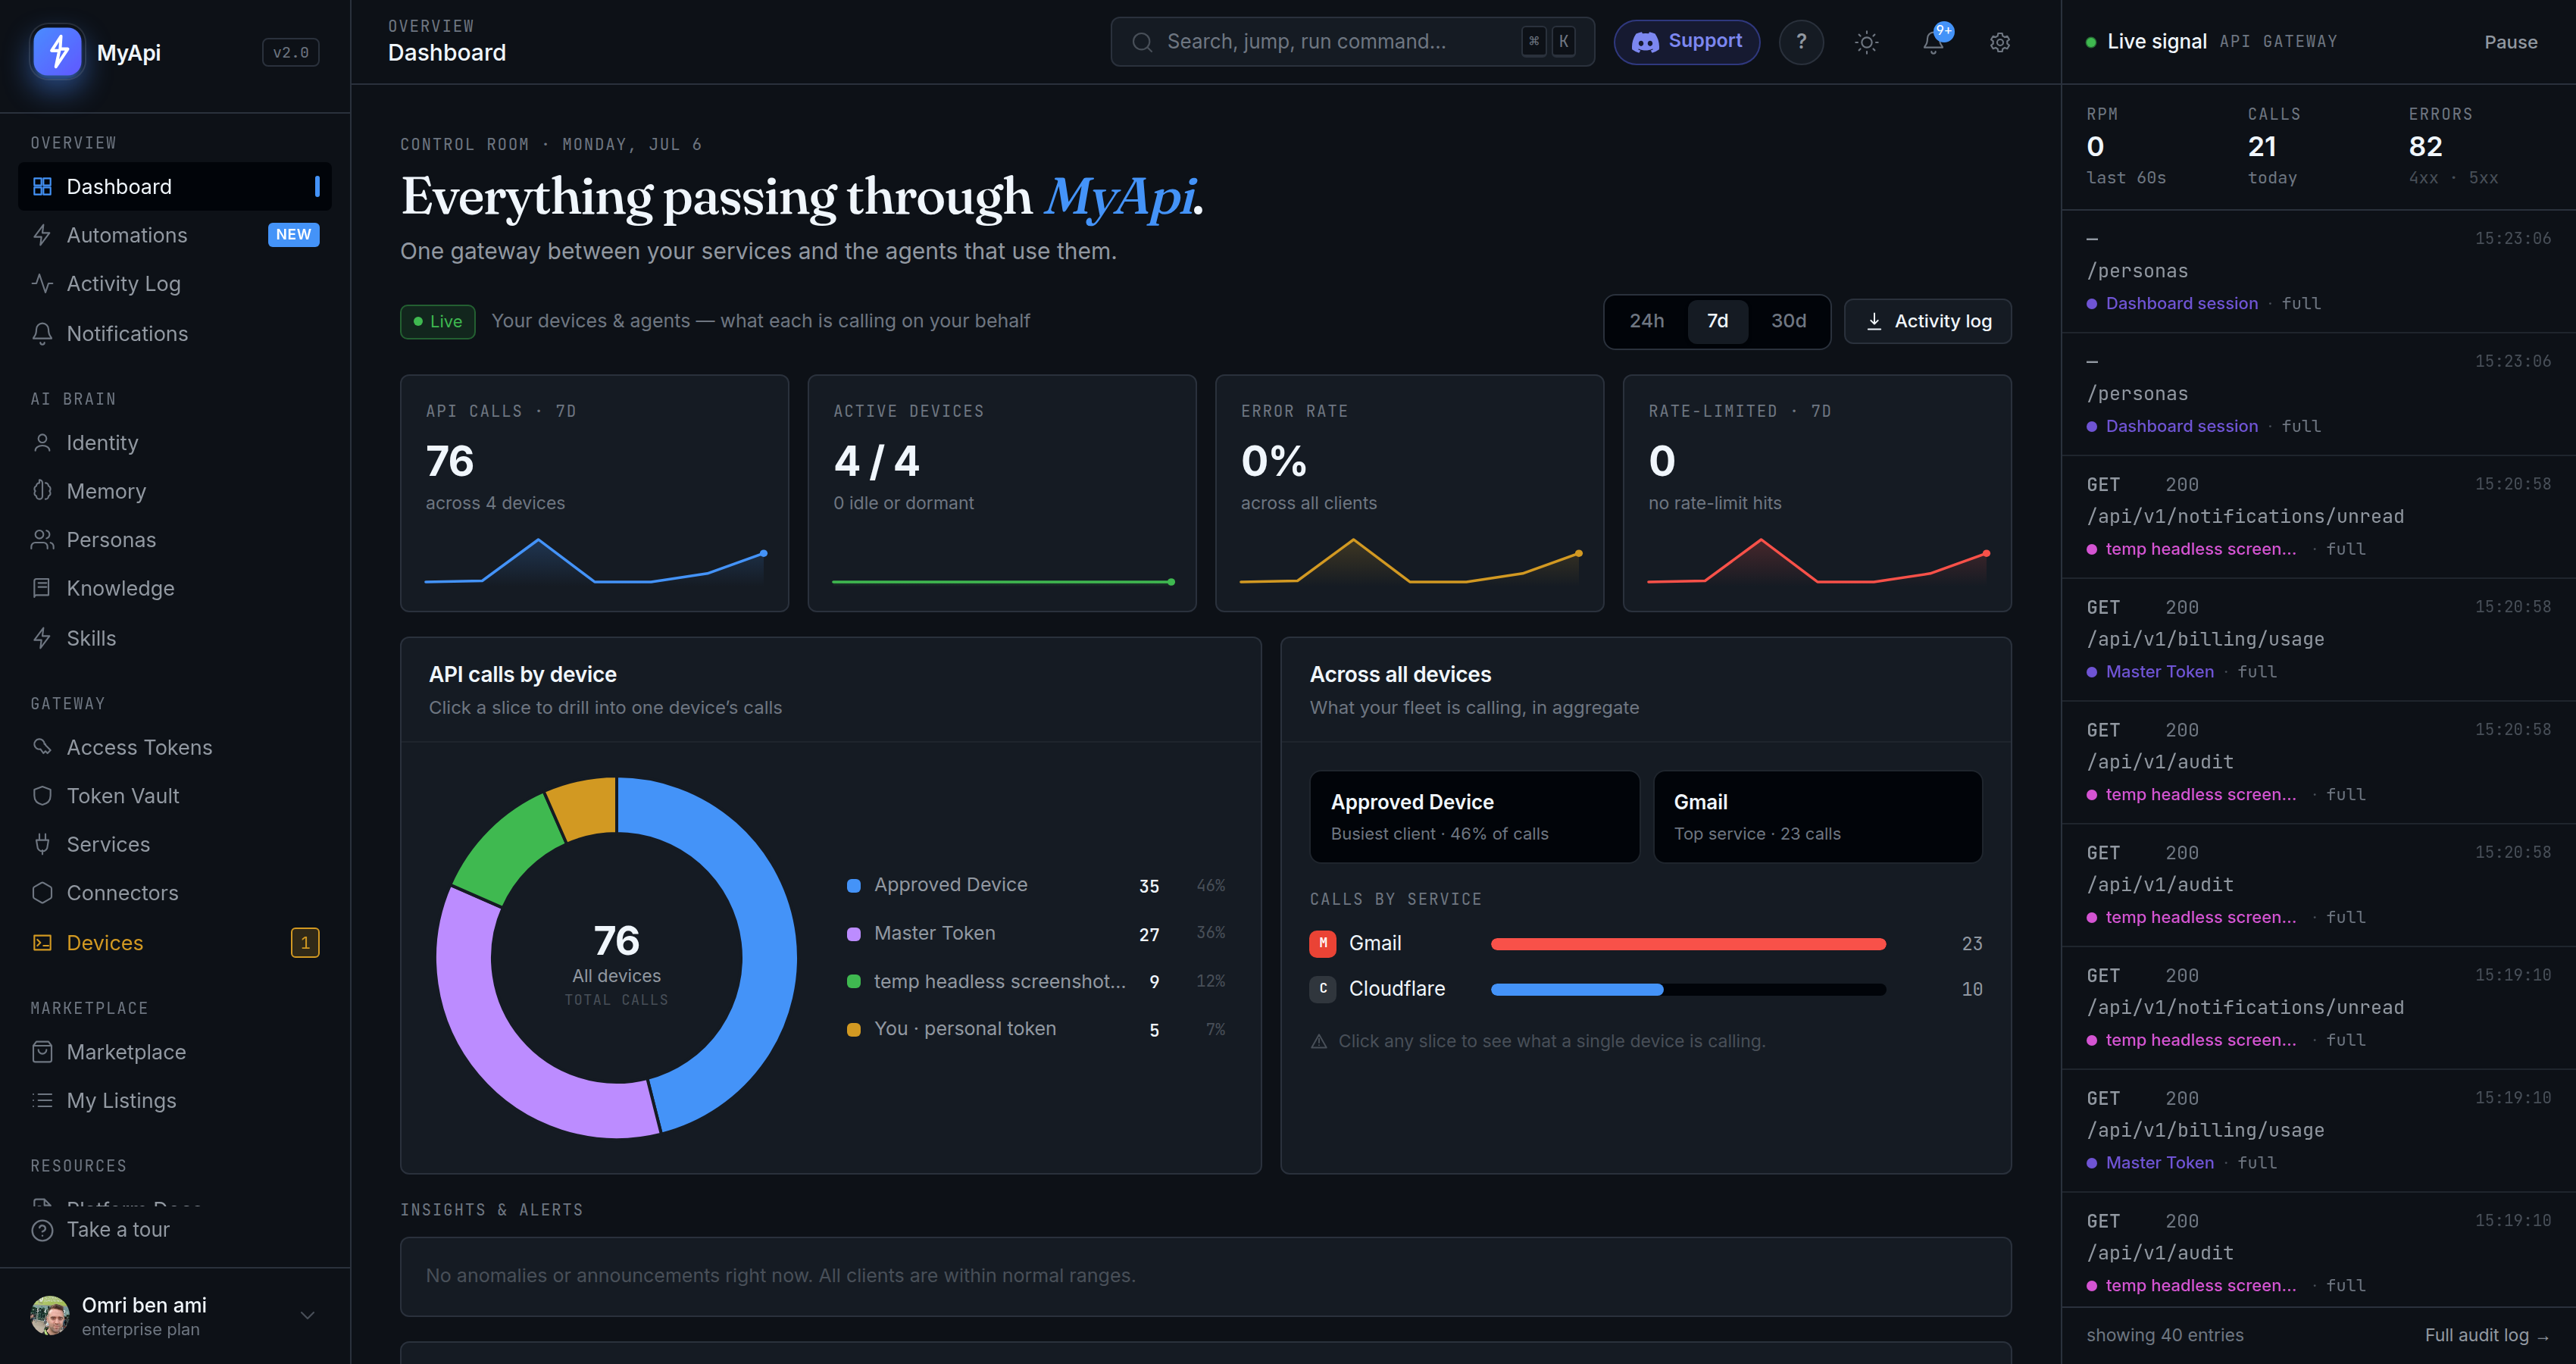Click the Devices badge showing 1
Image resolution: width=2576 pixels, height=1364 pixels.
point(305,943)
